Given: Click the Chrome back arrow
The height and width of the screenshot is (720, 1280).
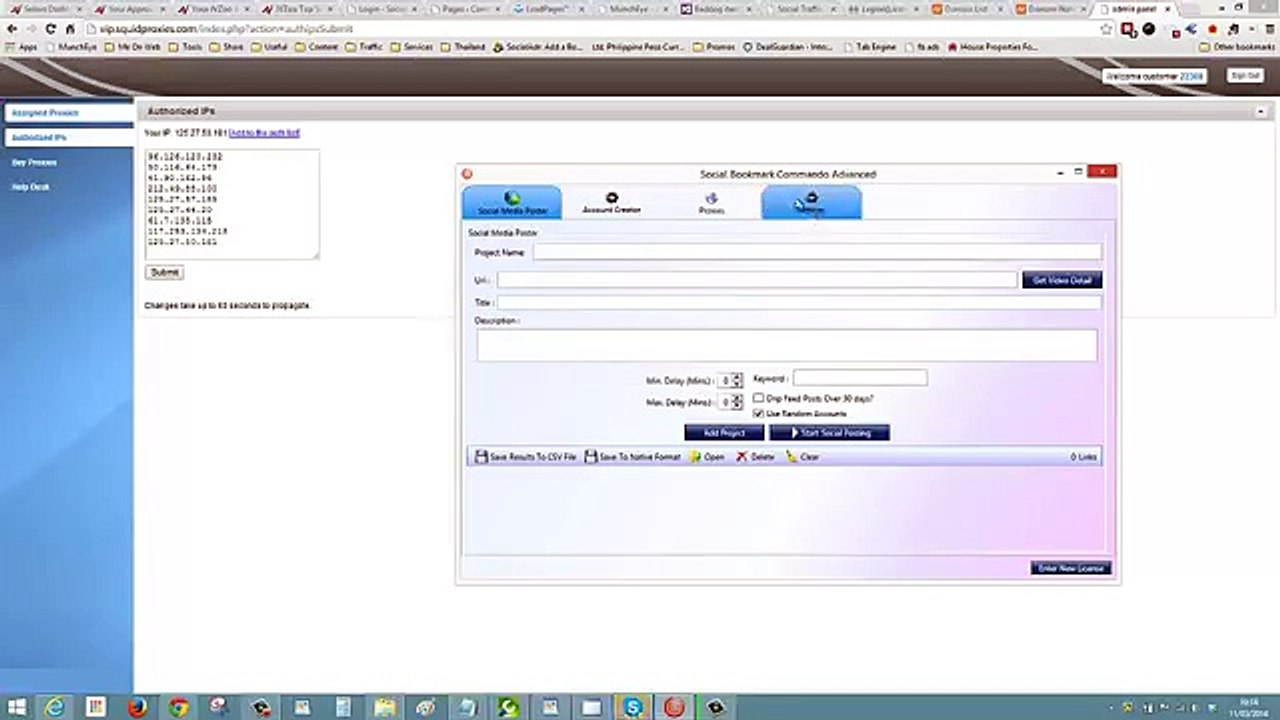Looking at the screenshot, I should 12,29.
